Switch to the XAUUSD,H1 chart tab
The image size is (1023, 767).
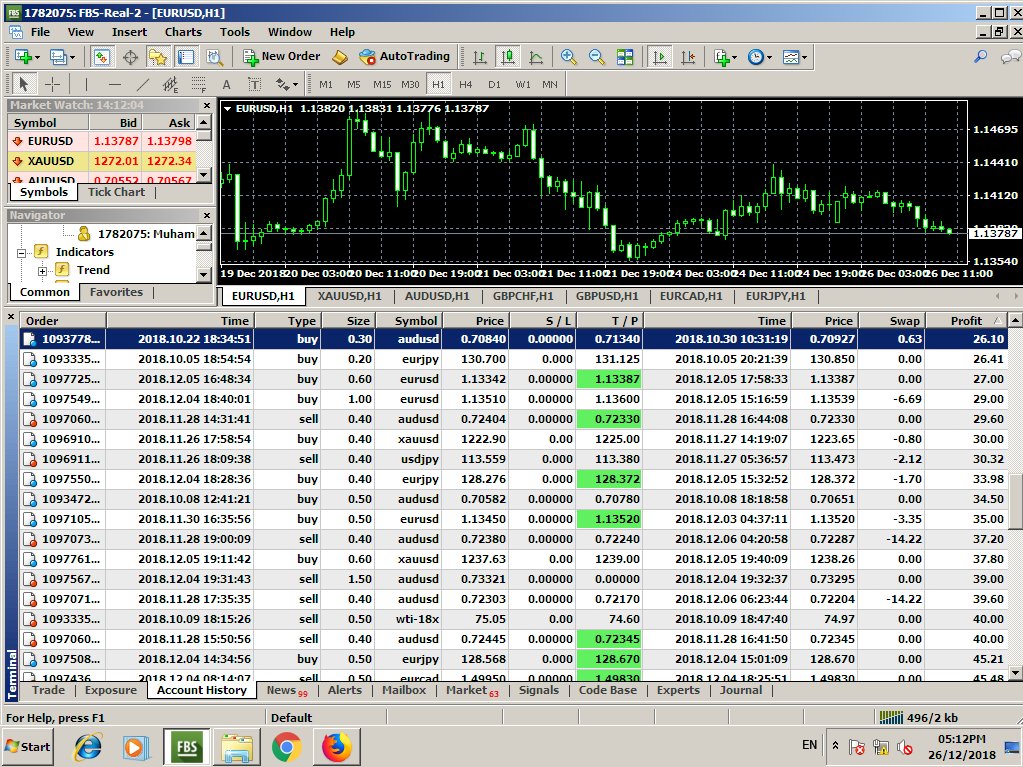click(350, 296)
